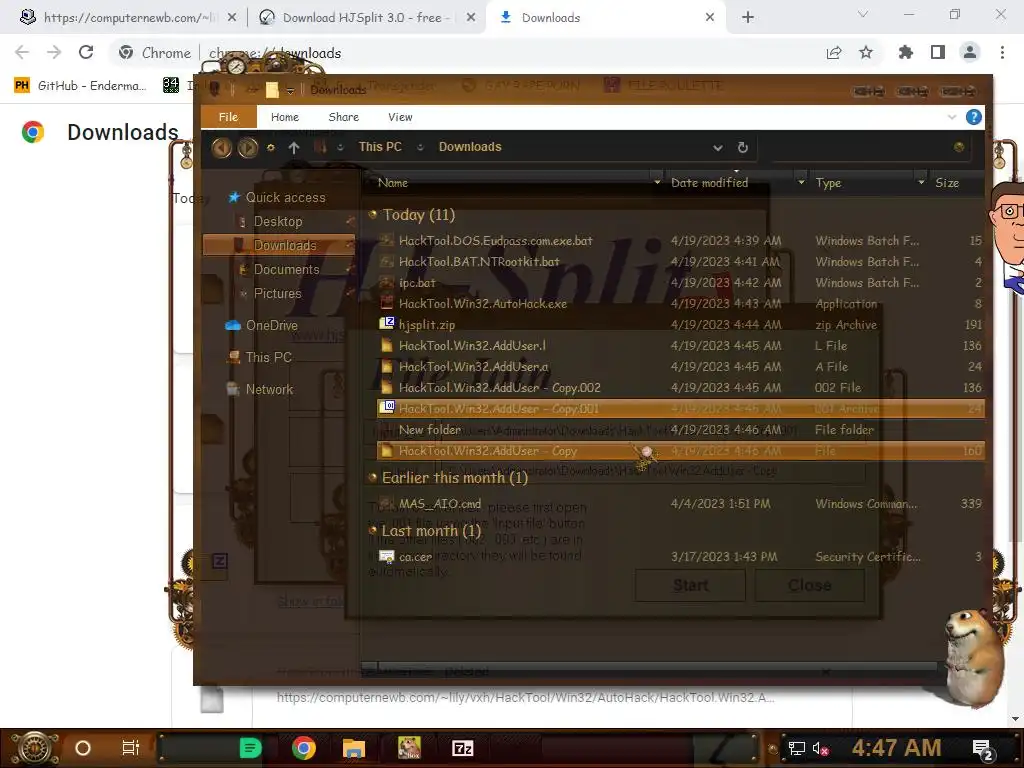Open the Share ribbon tab

pos(344,117)
